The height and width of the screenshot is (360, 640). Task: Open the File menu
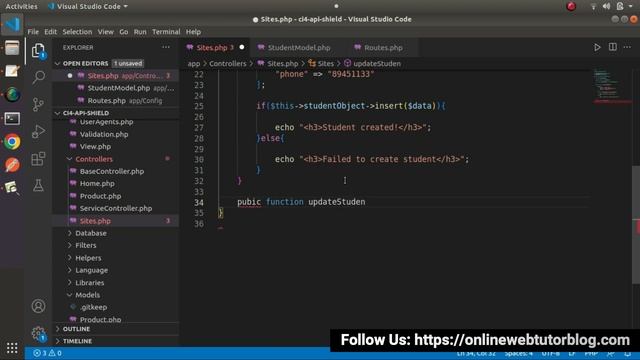33,32
